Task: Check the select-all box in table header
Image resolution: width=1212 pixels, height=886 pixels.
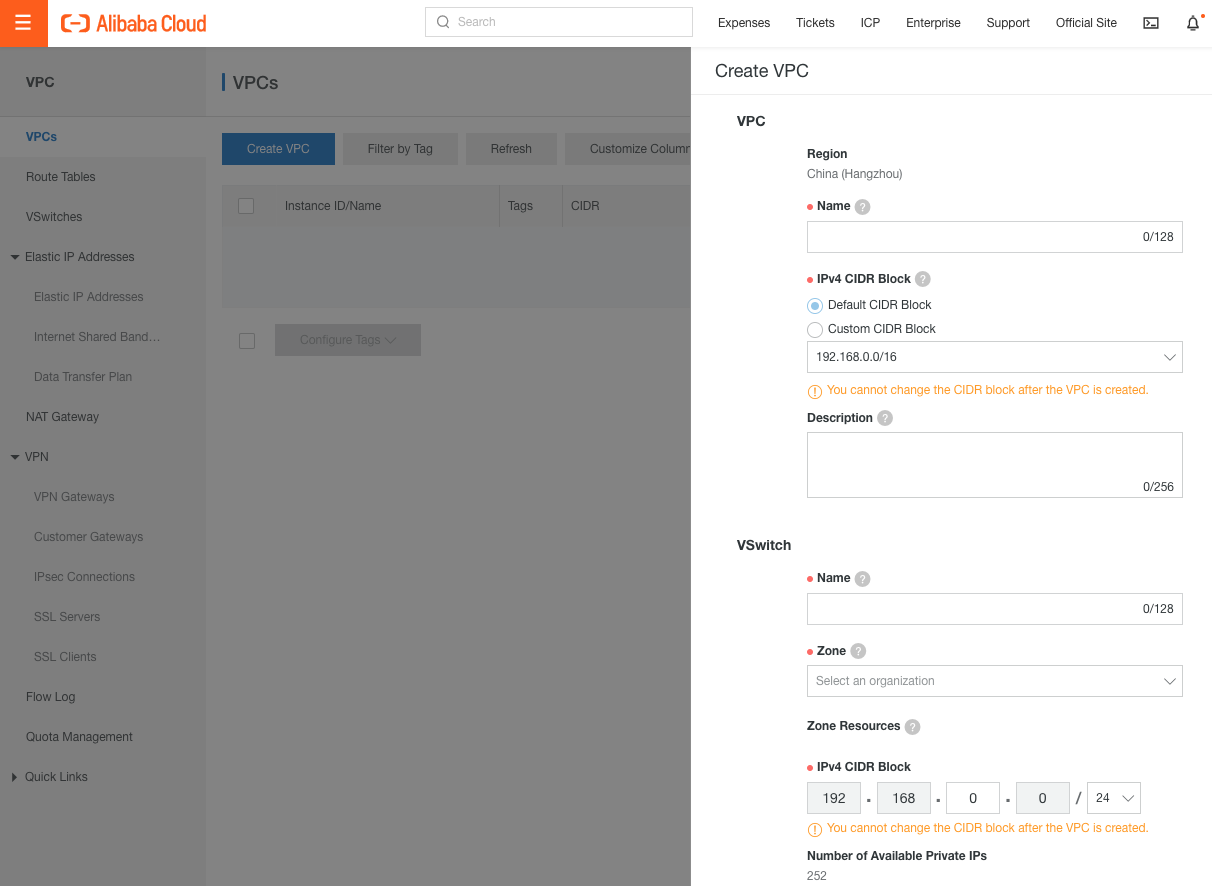Action: tap(246, 206)
